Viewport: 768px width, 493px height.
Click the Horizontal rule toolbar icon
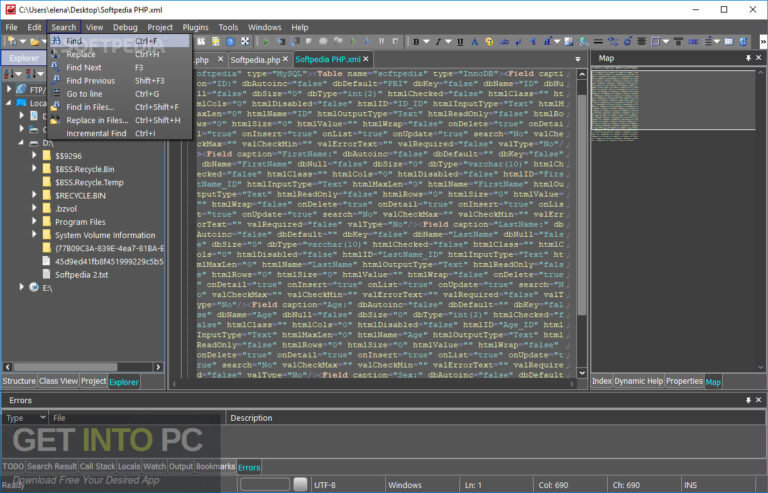click(598, 42)
